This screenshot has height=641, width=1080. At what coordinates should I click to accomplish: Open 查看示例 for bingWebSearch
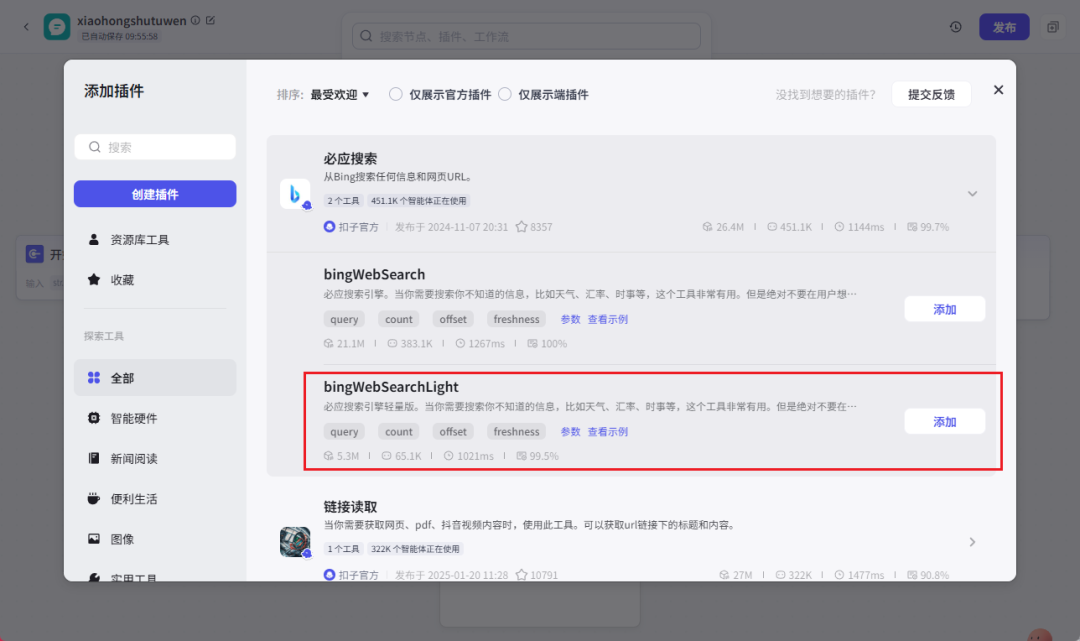tap(608, 319)
